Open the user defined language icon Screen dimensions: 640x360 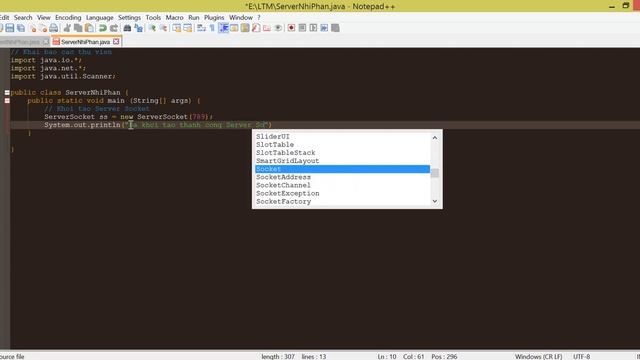coord(234,28)
